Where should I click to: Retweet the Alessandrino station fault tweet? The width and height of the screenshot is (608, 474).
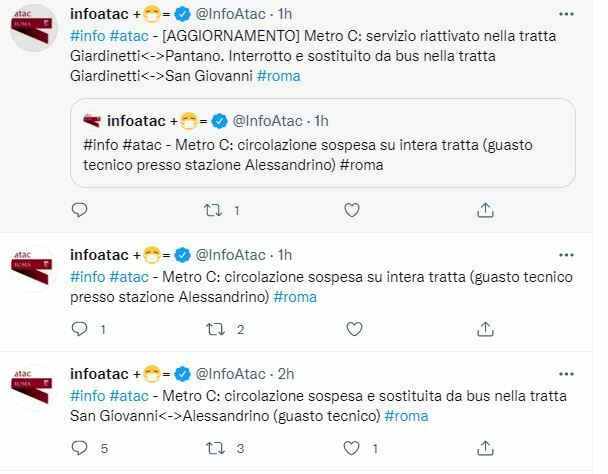212,328
